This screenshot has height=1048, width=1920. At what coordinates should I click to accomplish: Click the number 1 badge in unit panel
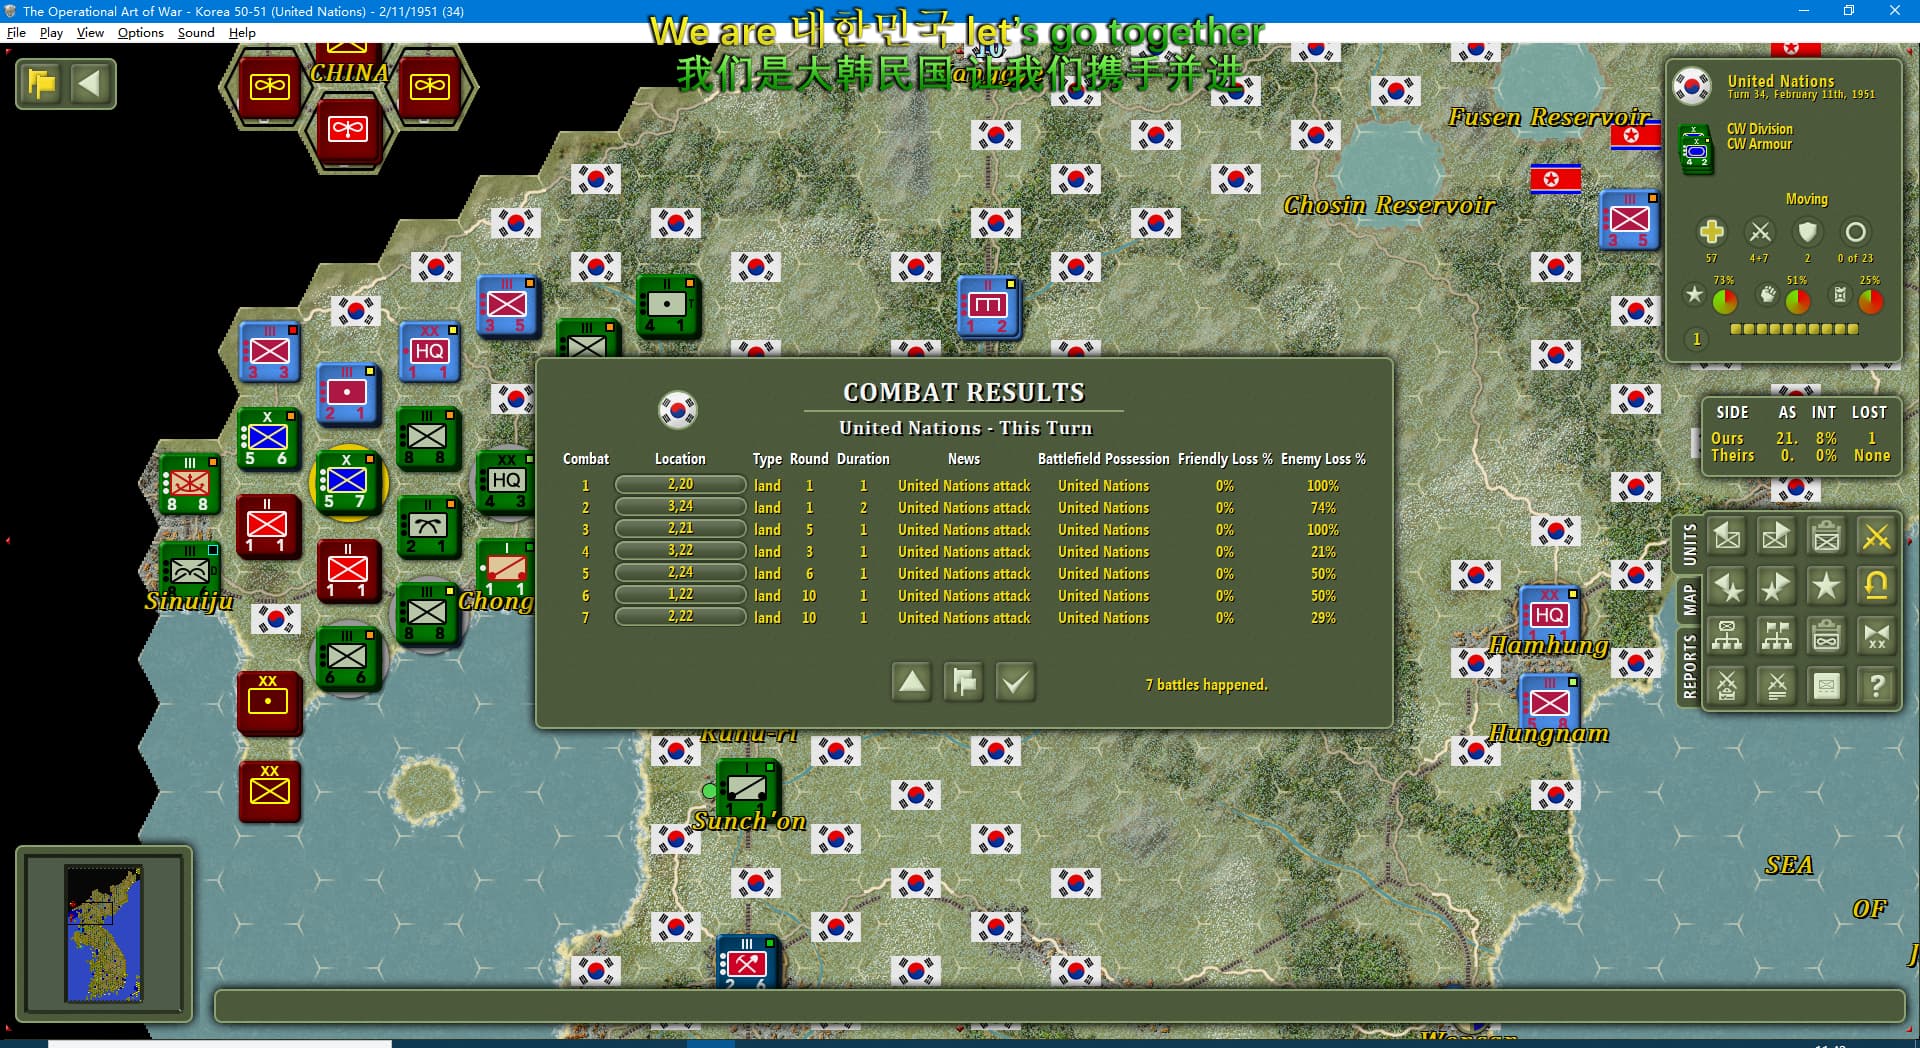point(1696,339)
